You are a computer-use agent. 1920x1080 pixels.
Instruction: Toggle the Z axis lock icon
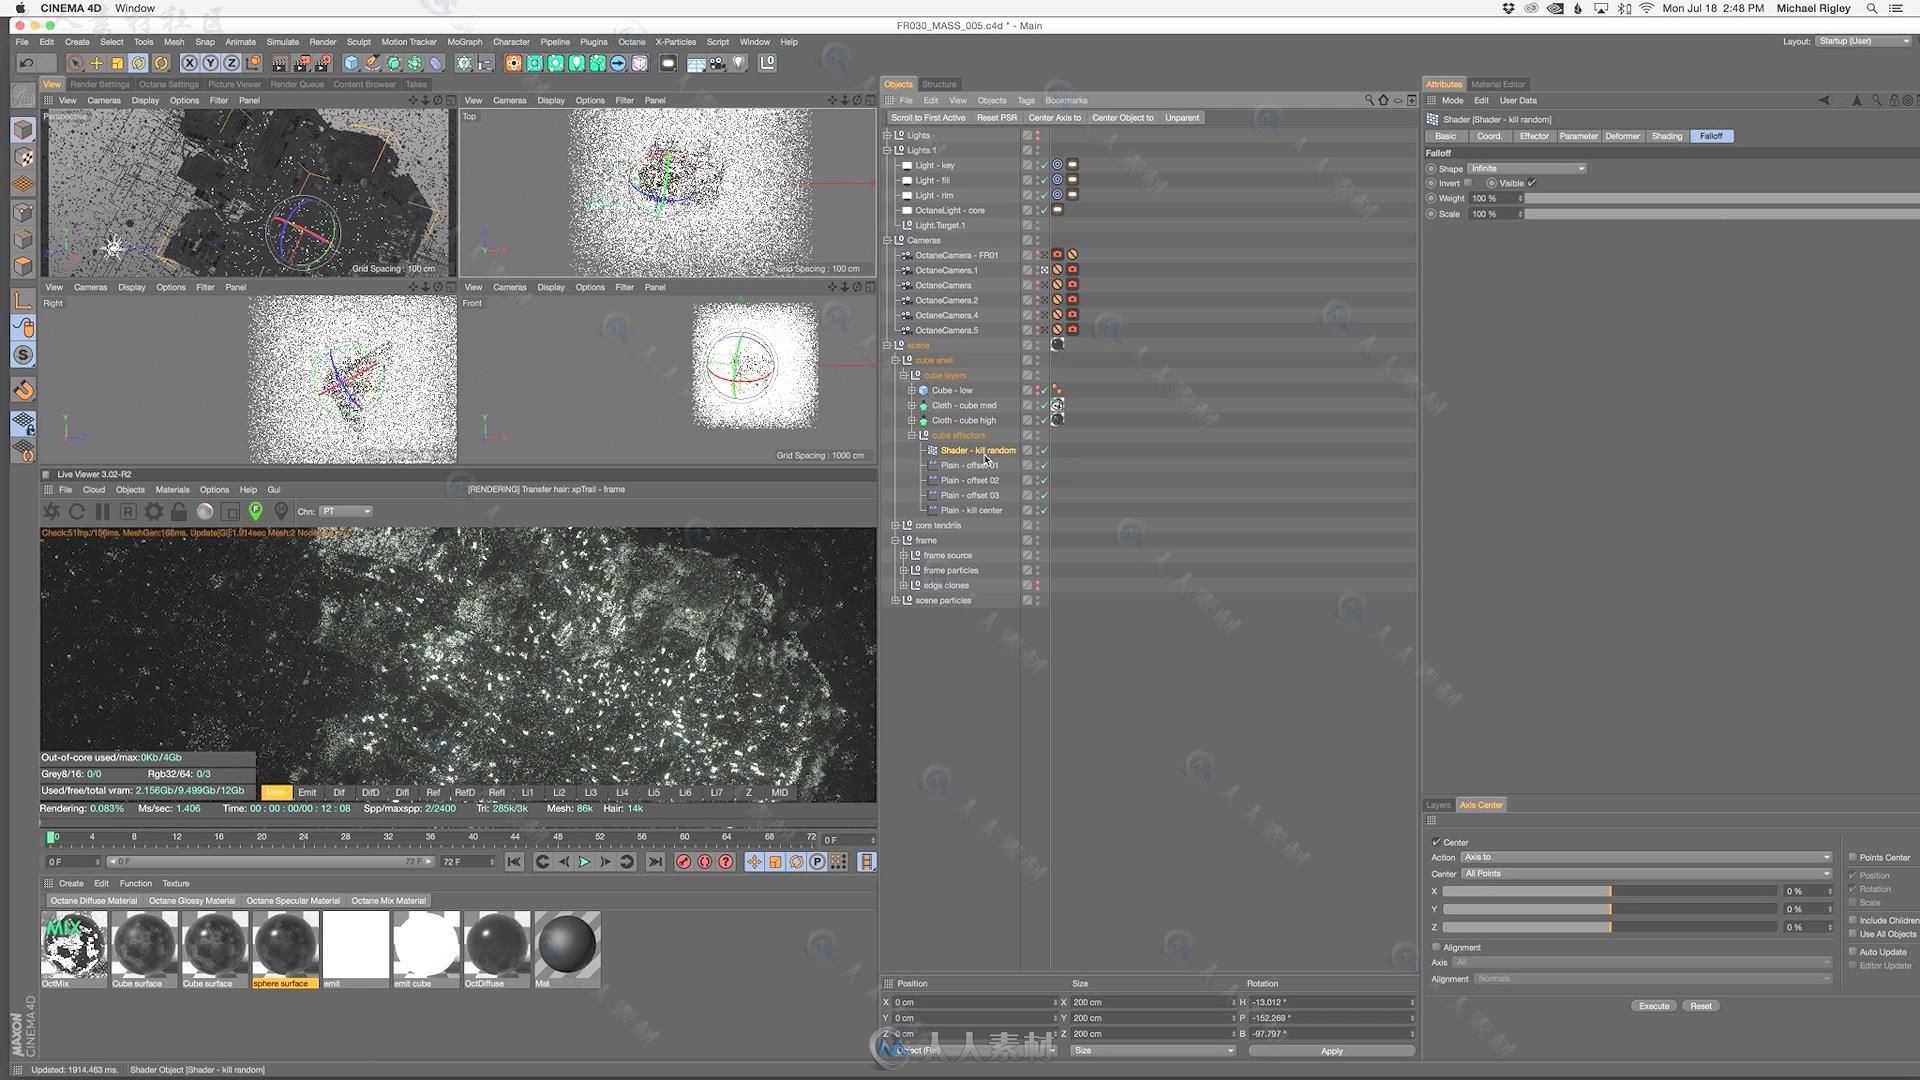tap(232, 63)
